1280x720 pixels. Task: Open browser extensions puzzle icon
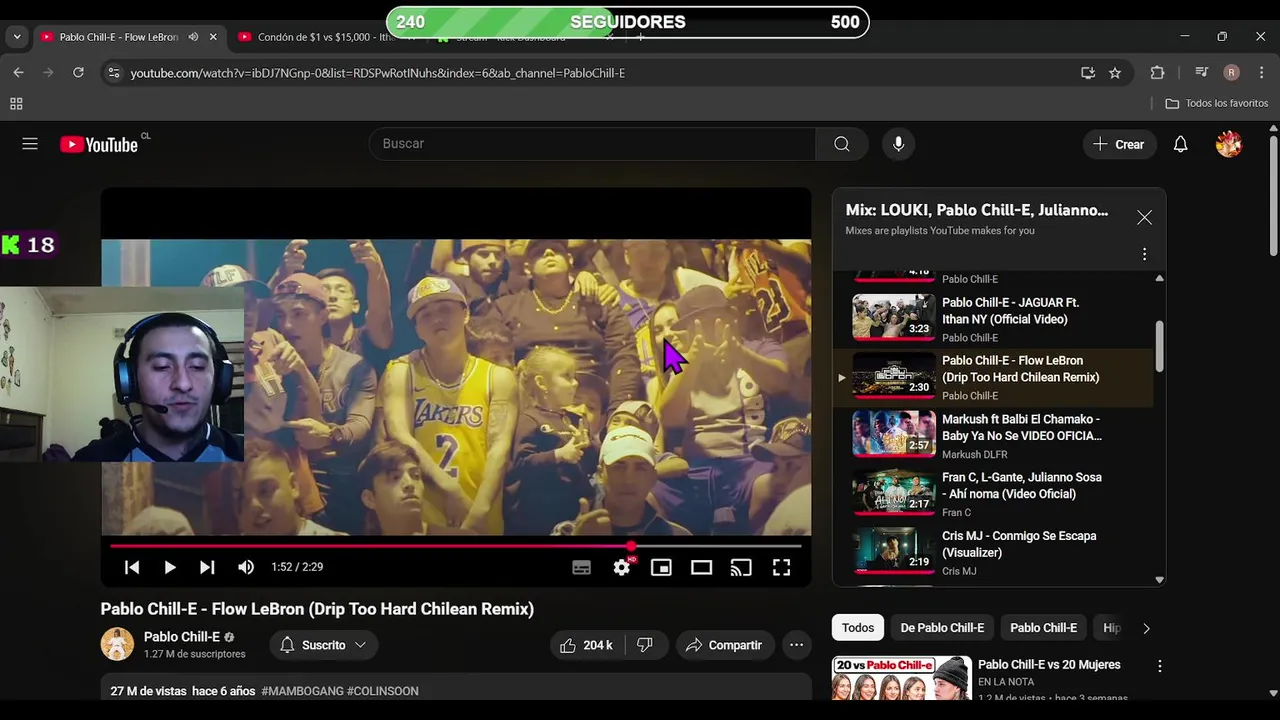pyautogui.click(x=1157, y=73)
